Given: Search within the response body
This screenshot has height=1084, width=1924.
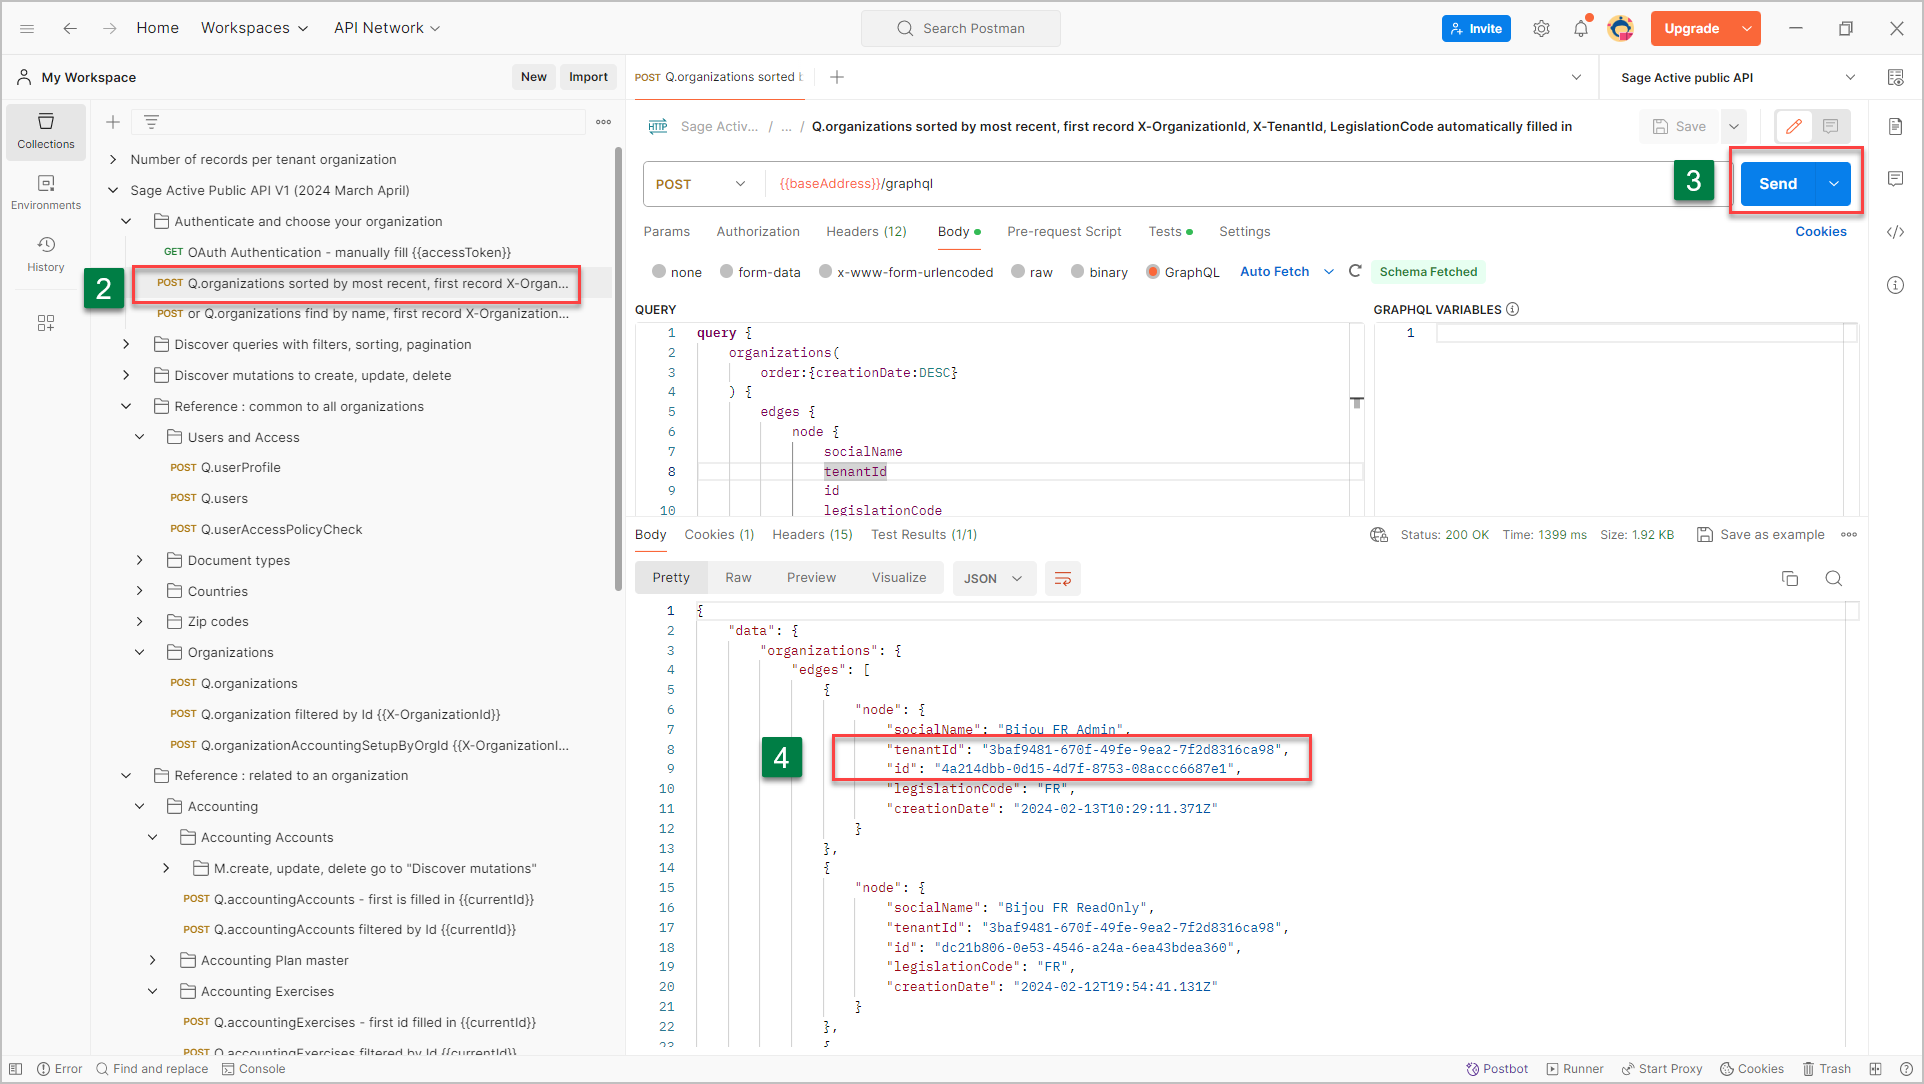Looking at the screenshot, I should 1833,578.
